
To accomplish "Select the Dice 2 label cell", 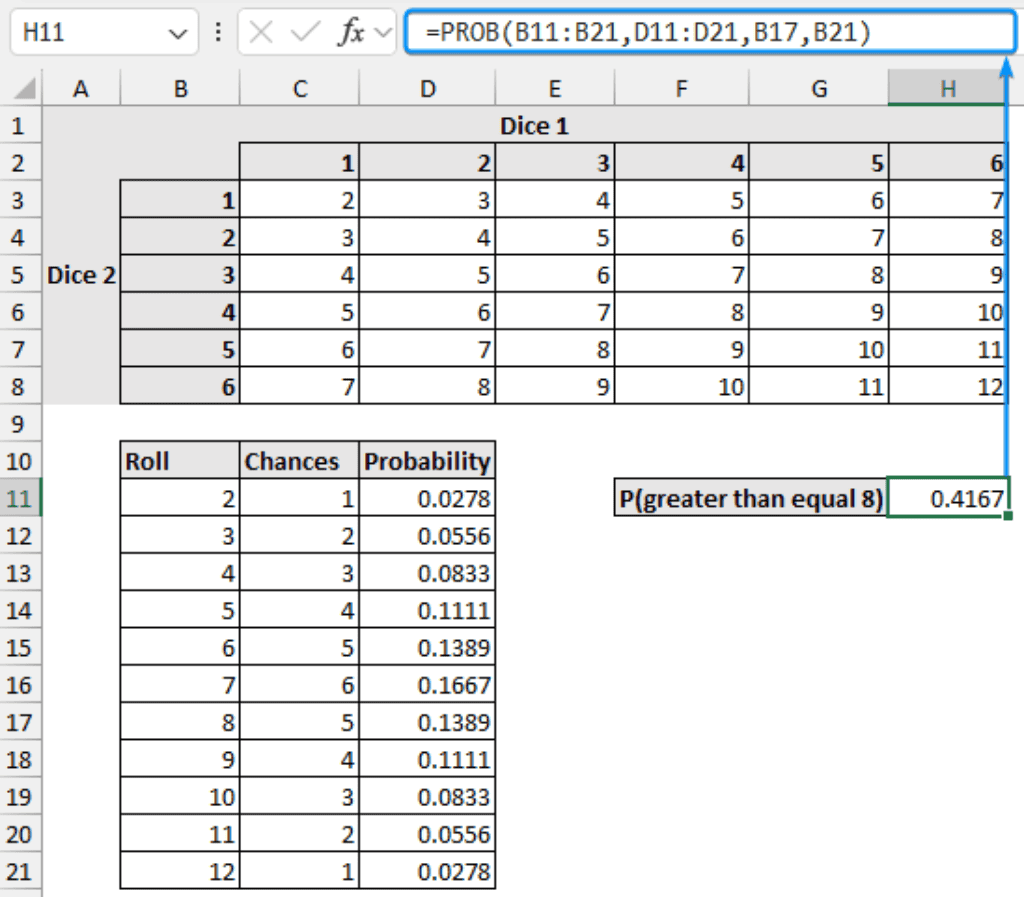I will [81, 275].
